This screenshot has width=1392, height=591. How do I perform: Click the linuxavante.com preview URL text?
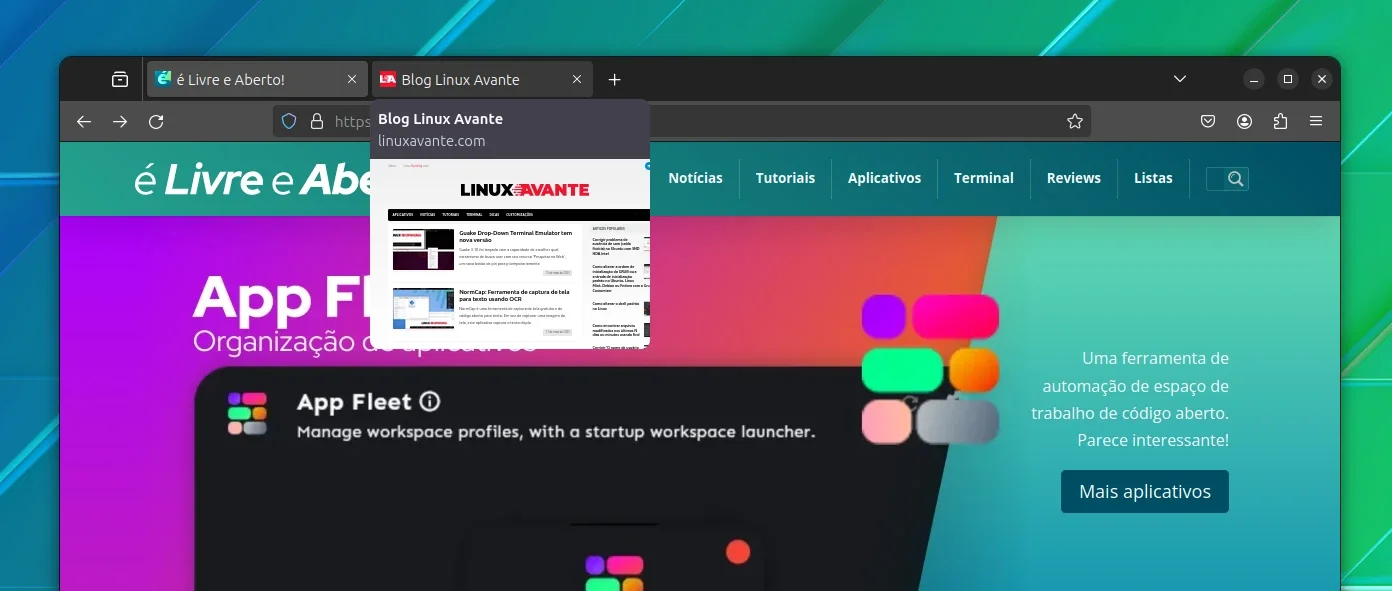click(x=432, y=141)
